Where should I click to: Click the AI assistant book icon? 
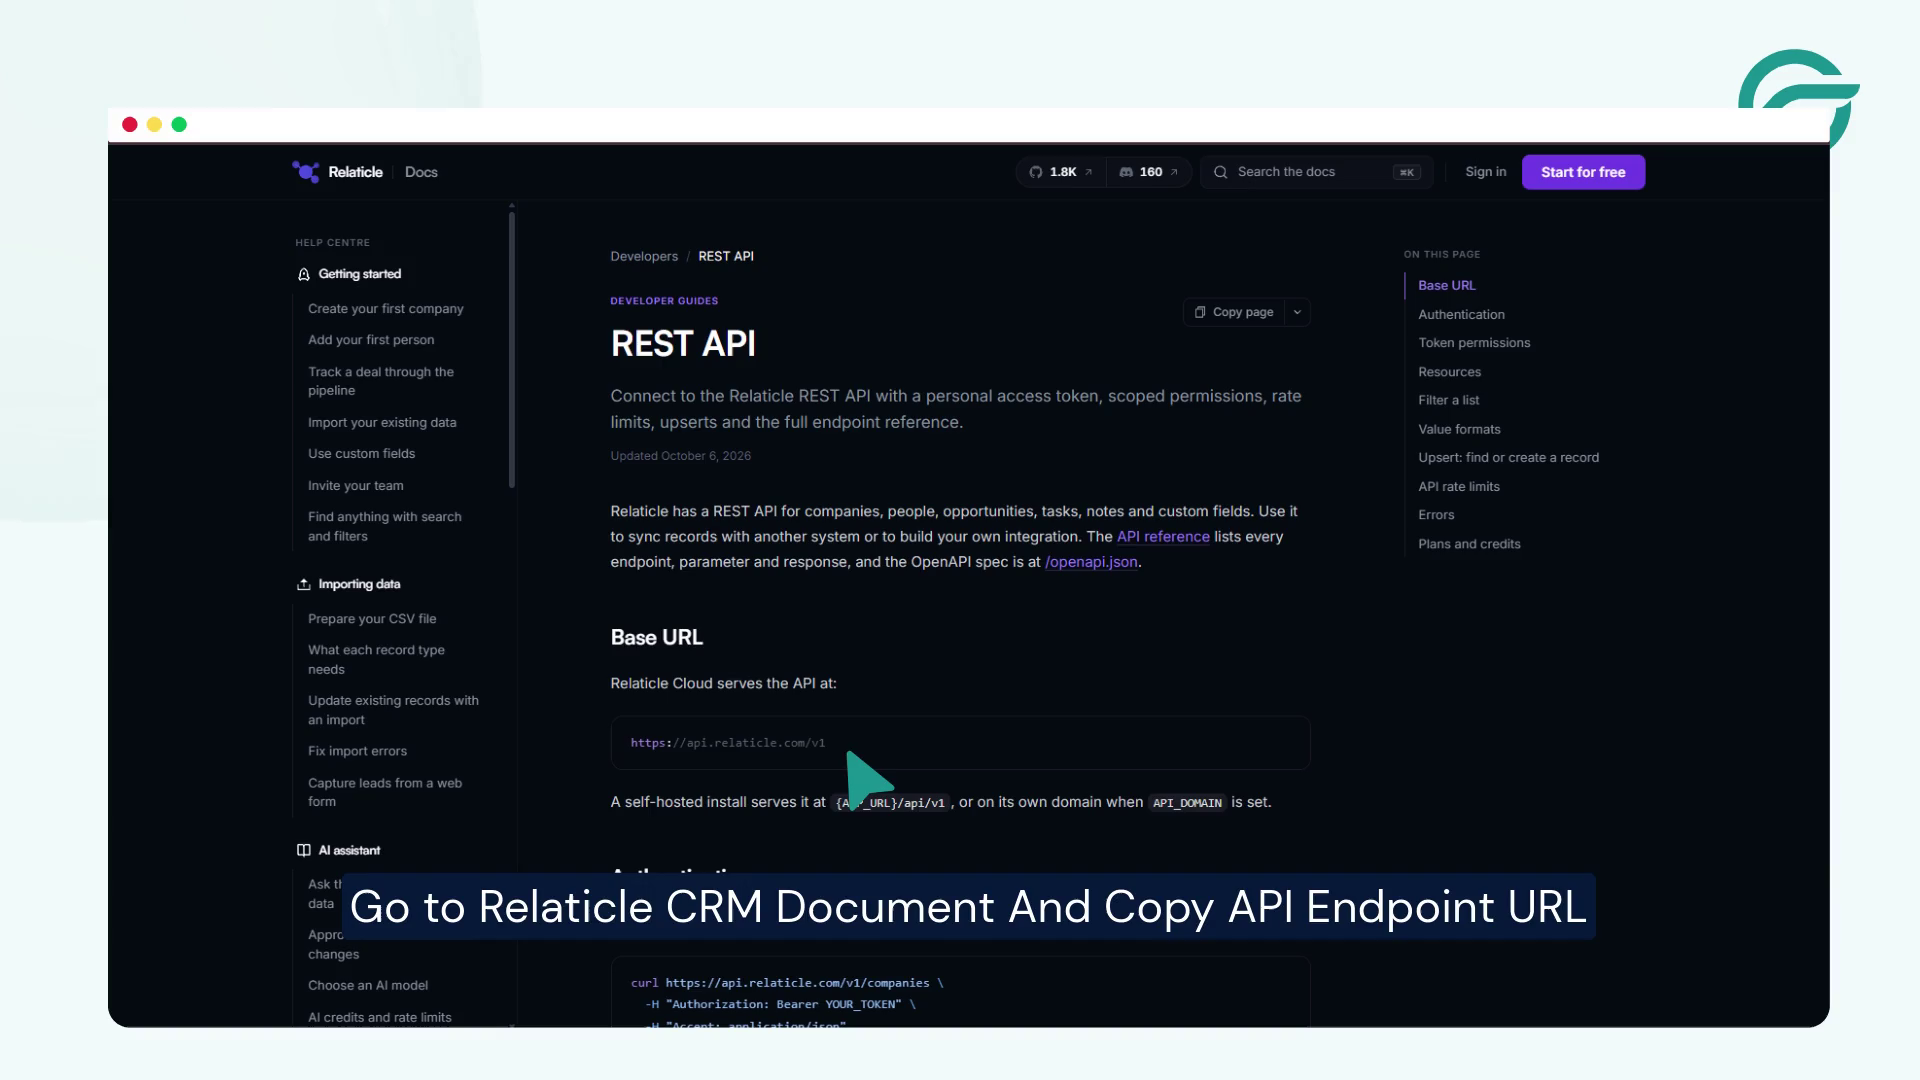[x=304, y=850]
